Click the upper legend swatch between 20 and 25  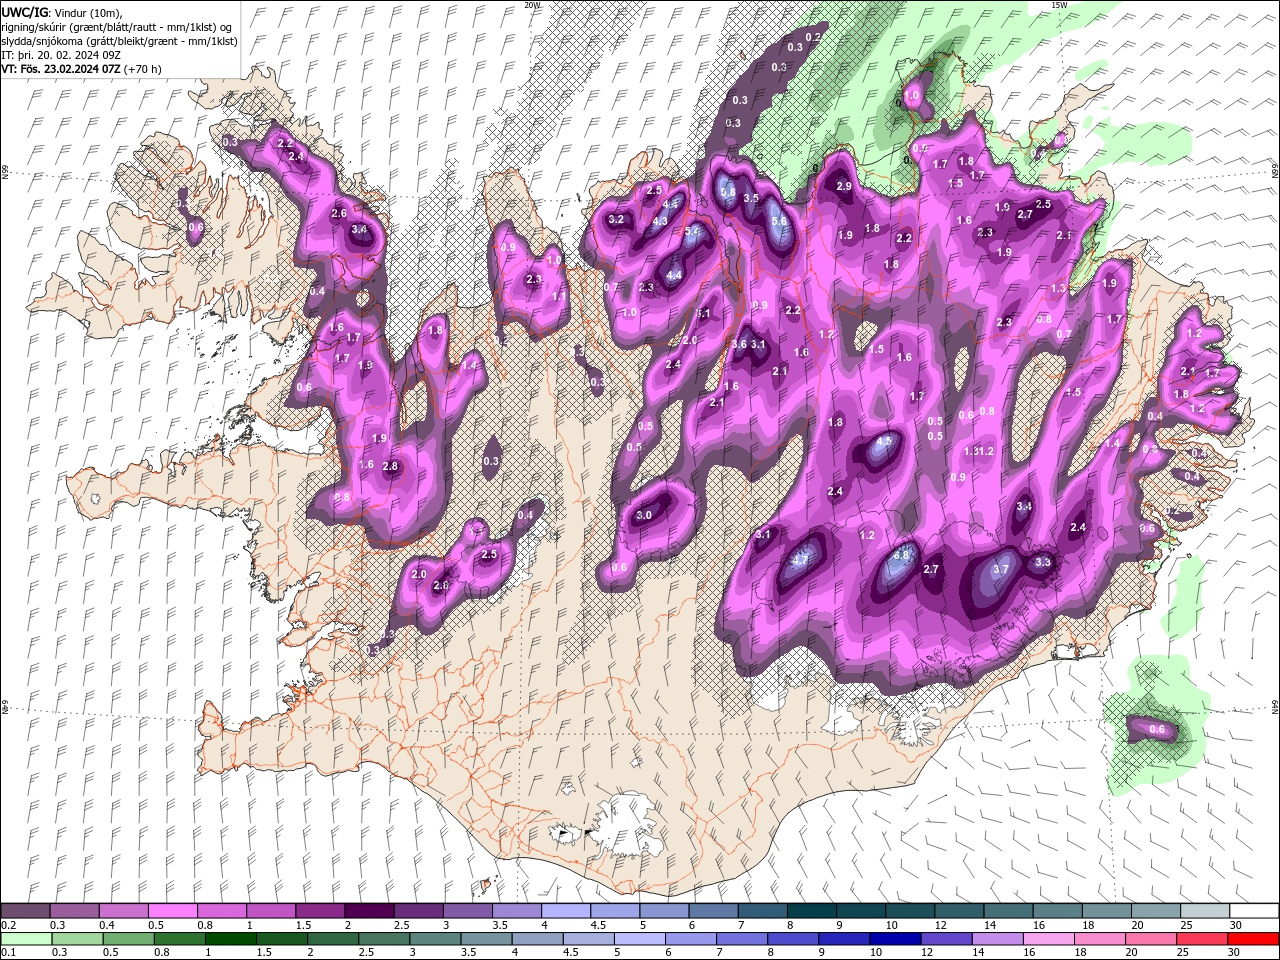(x=1155, y=911)
